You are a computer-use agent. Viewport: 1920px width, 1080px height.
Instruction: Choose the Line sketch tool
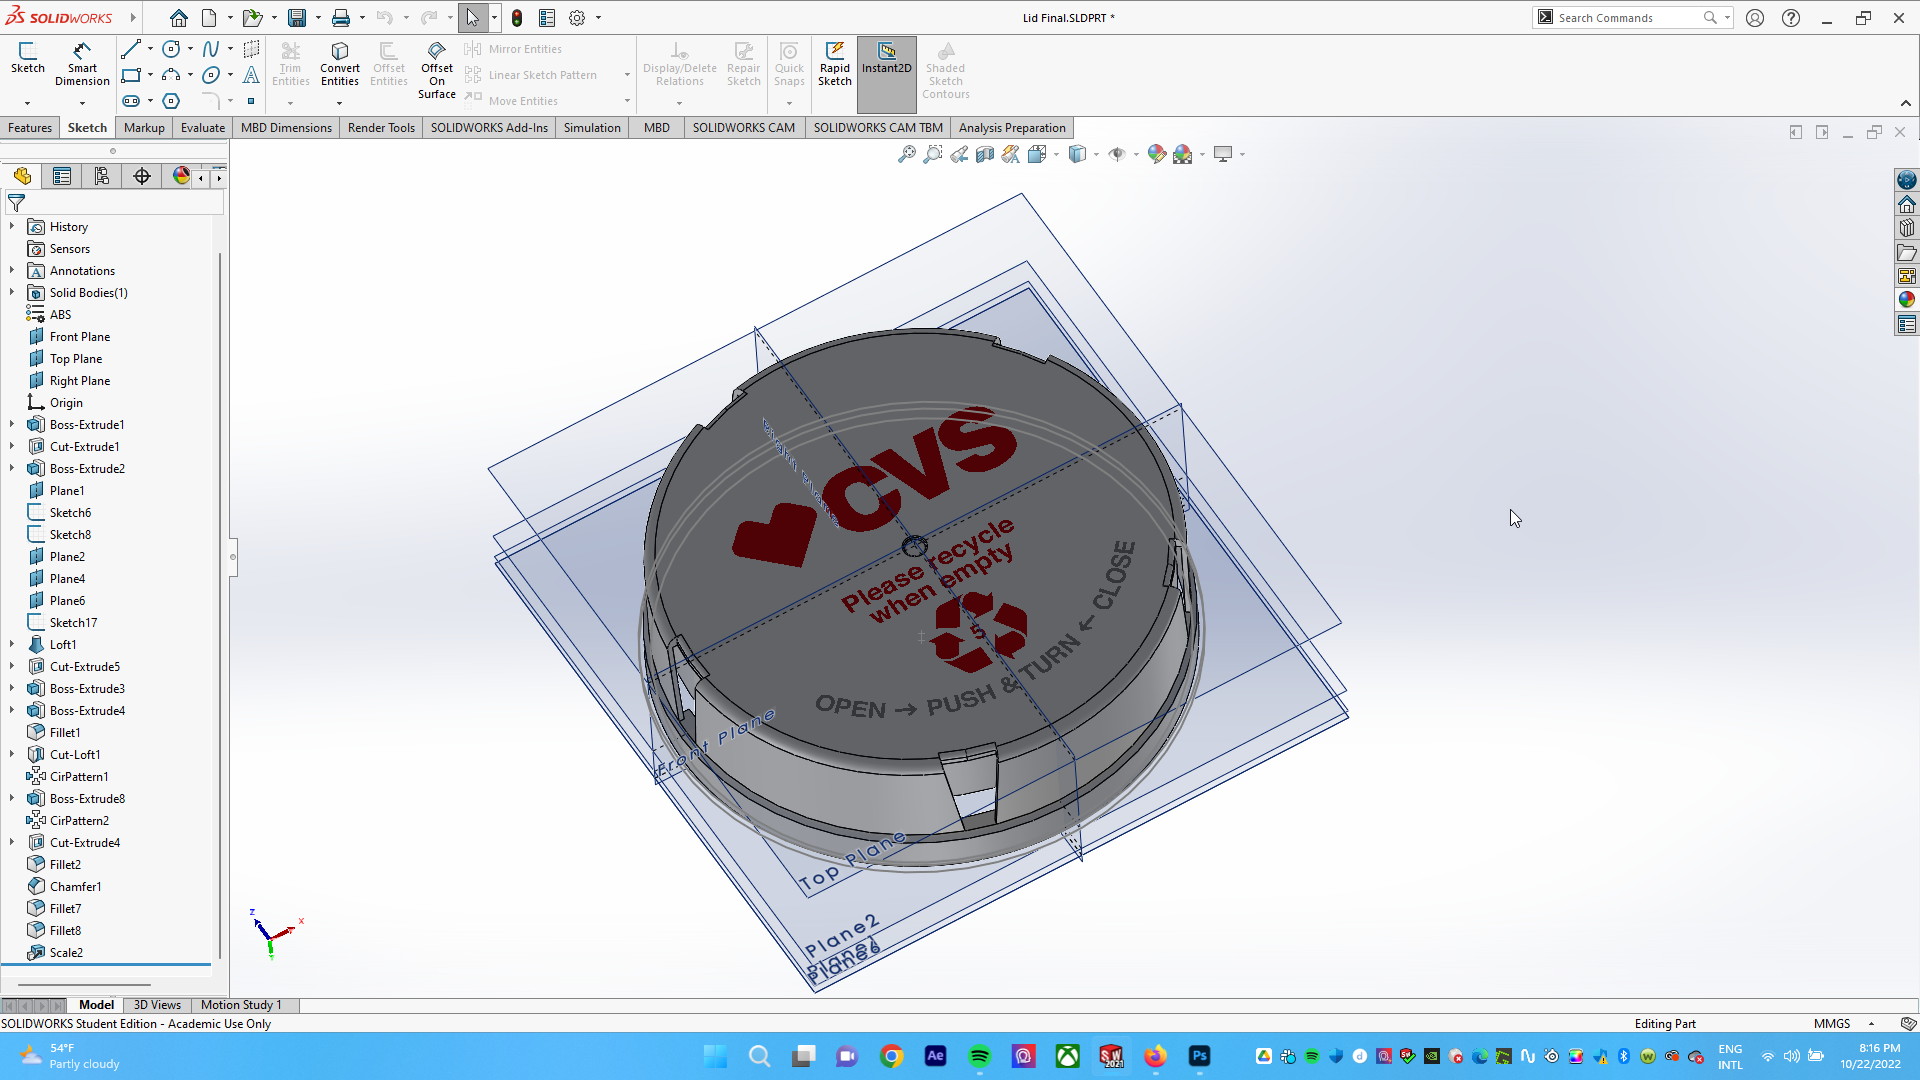(131, 49)
